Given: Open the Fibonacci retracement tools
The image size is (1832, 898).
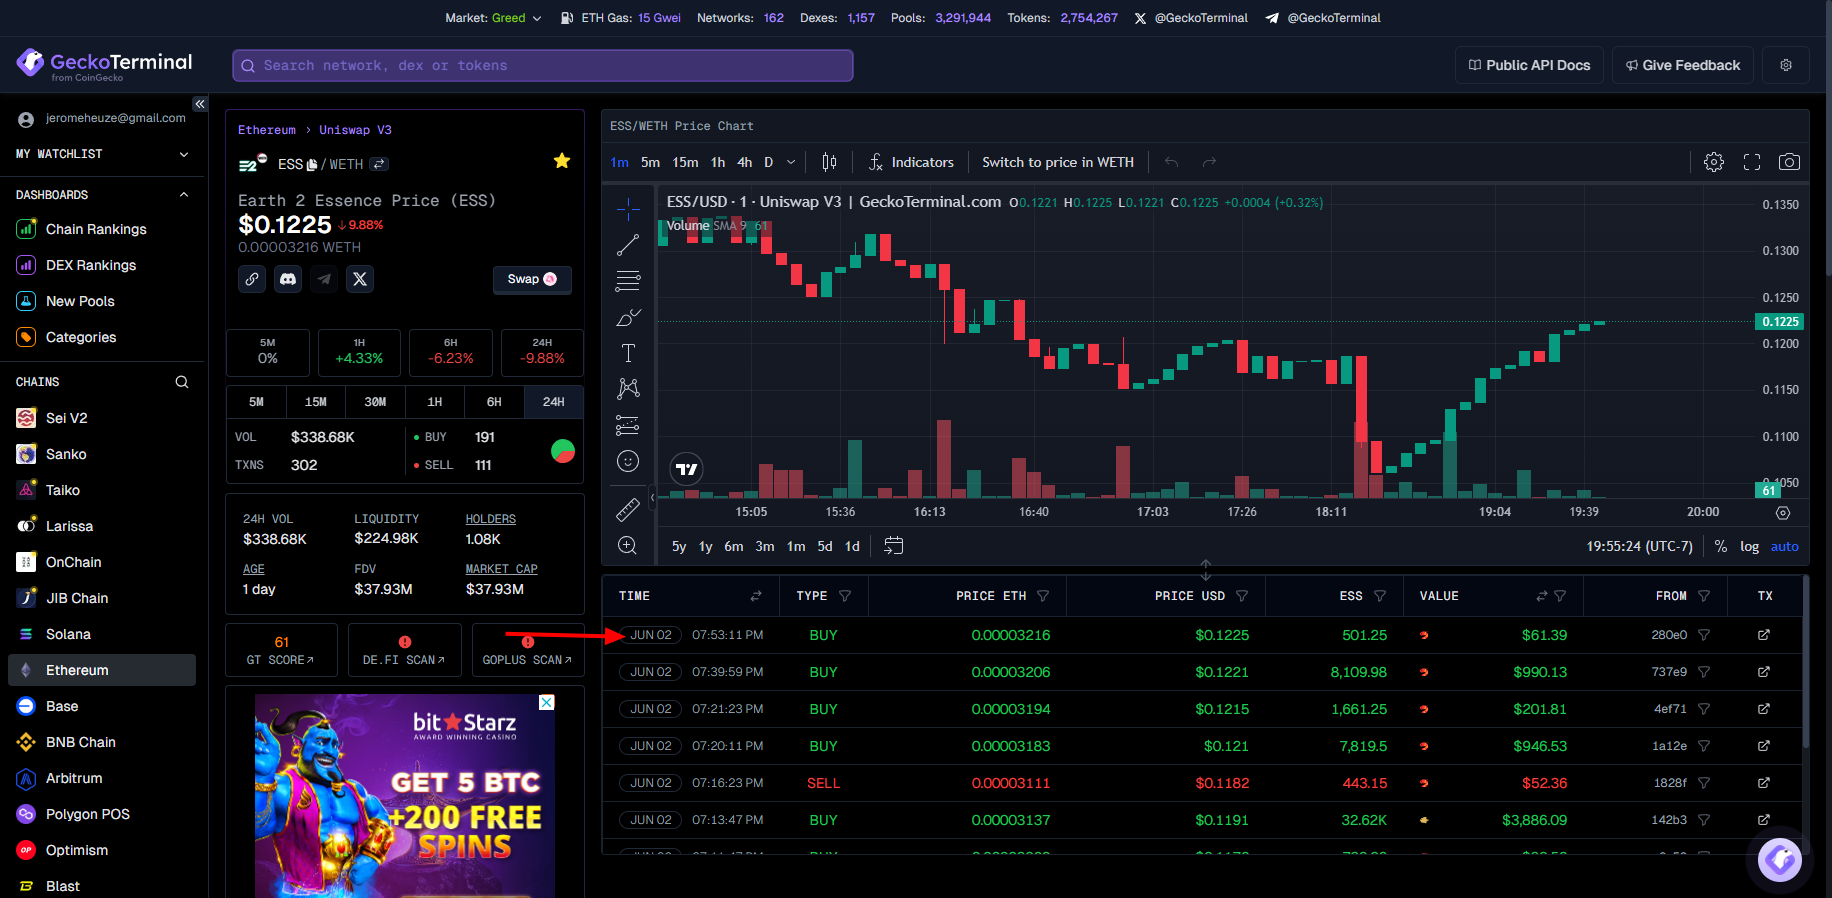Looking at the screenshot, I should [628, 281].
